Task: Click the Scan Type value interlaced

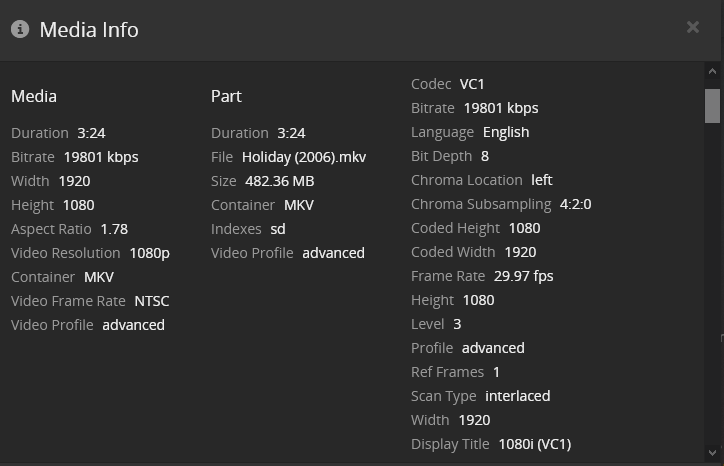Action: pos(518,396)
